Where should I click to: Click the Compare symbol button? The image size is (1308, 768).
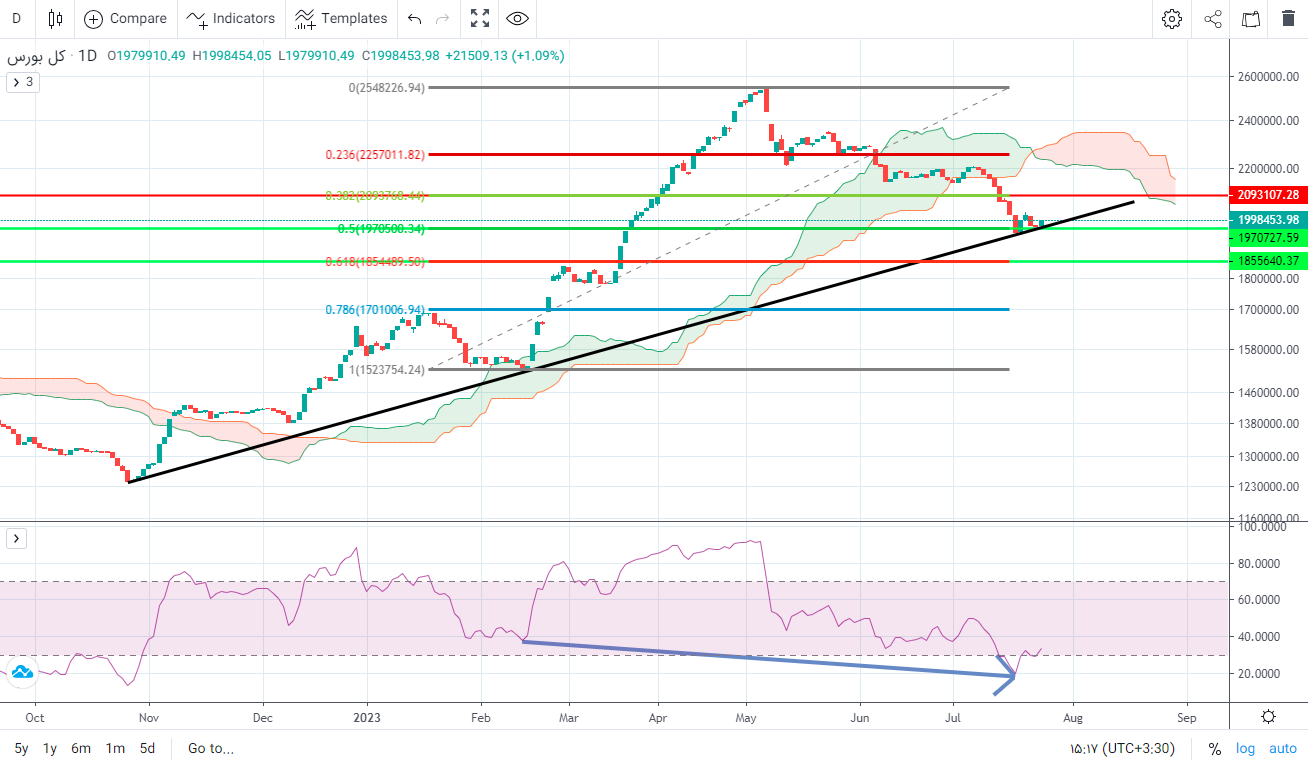coord(125,18)
